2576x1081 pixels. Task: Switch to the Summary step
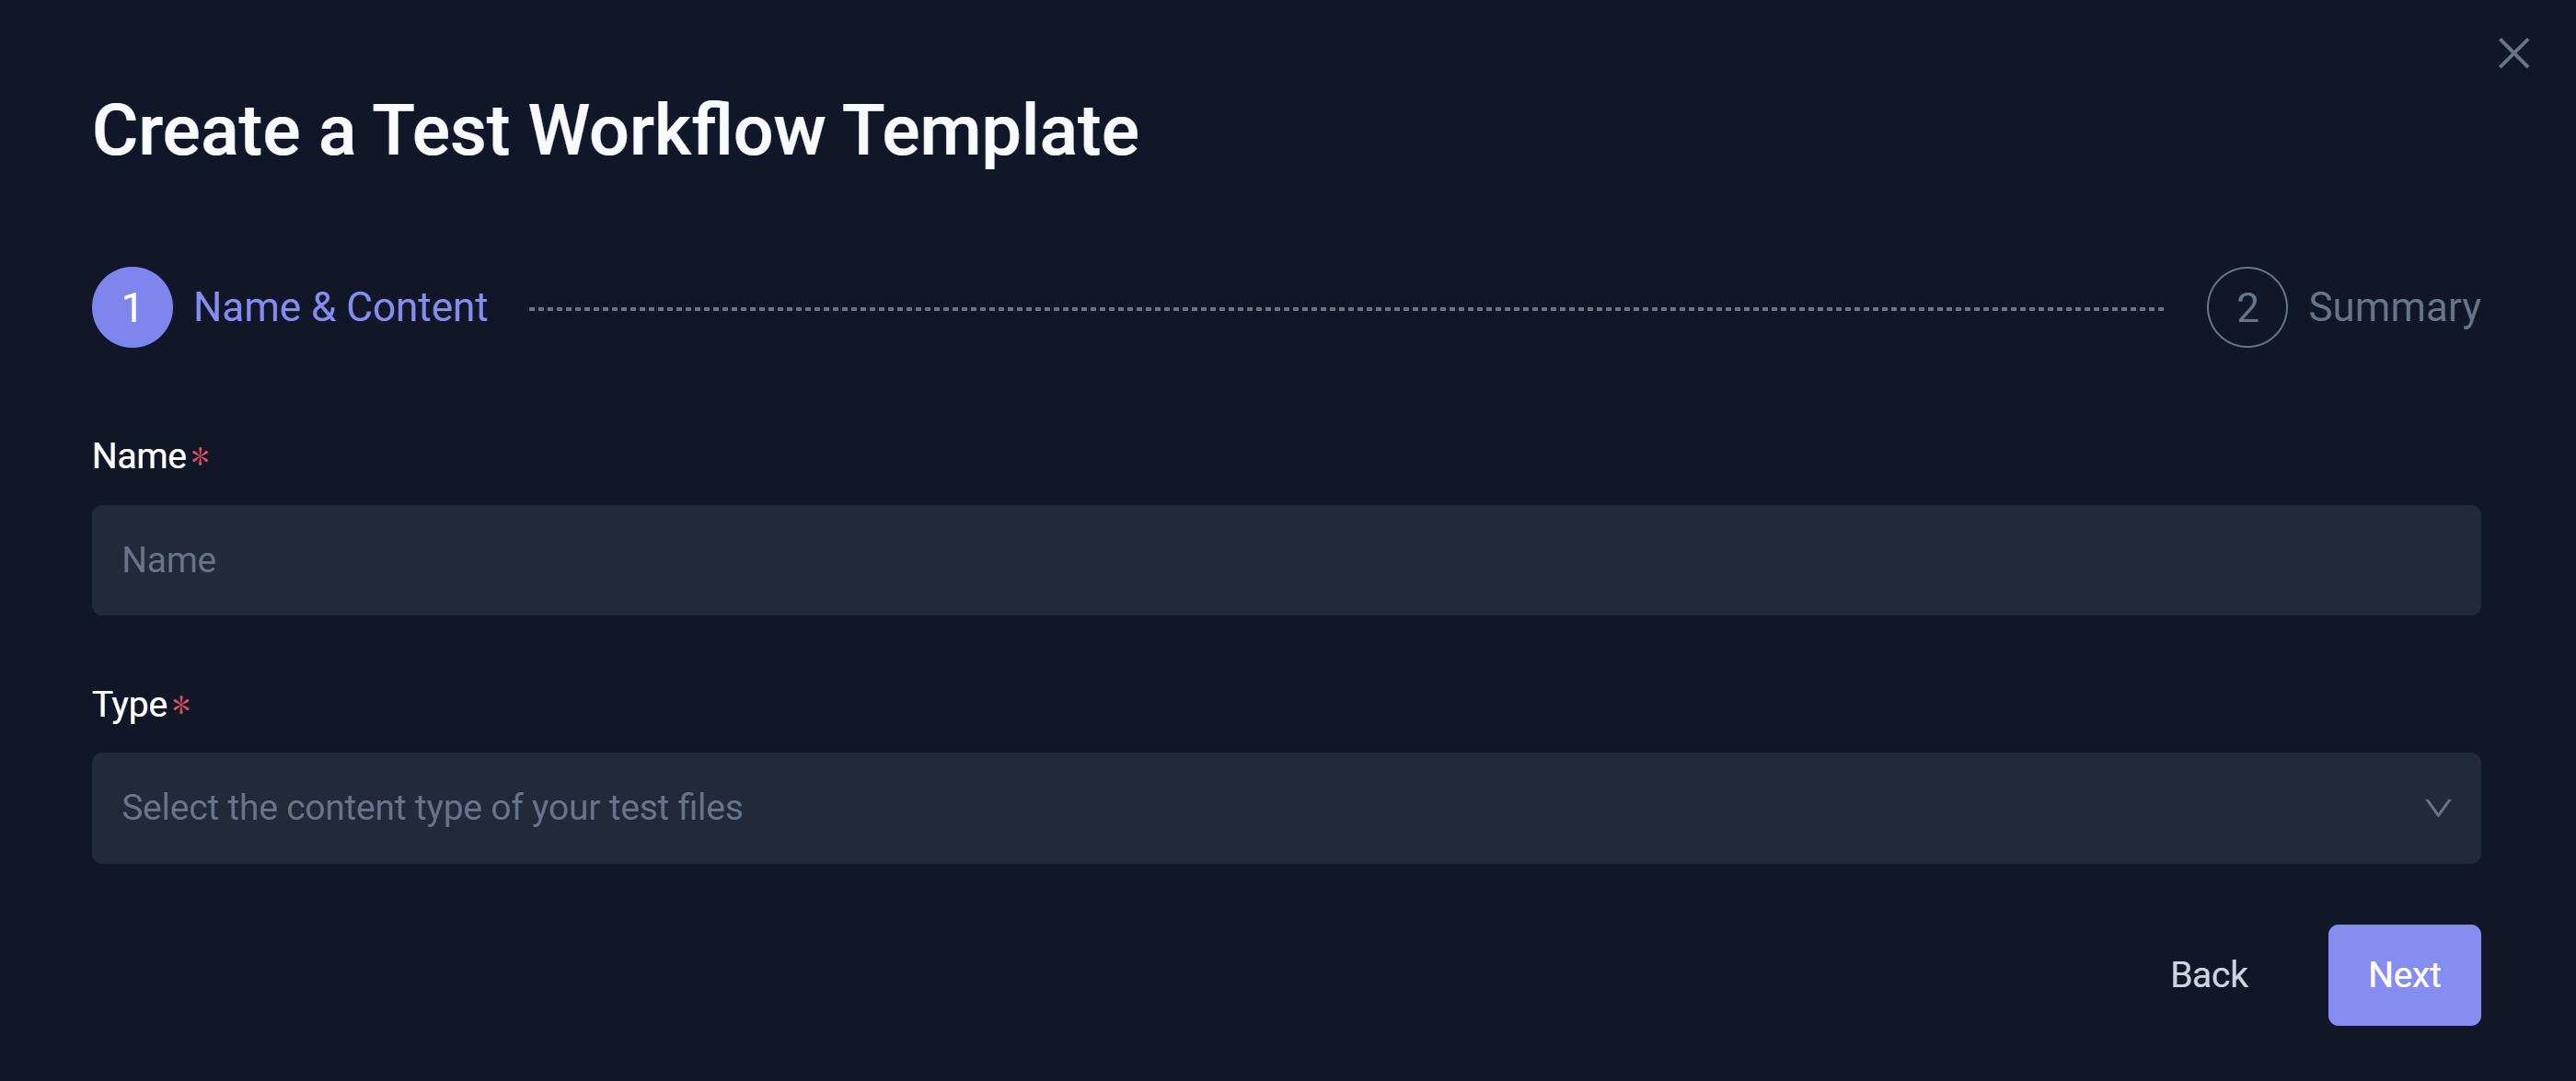(x=2394, y=307)
